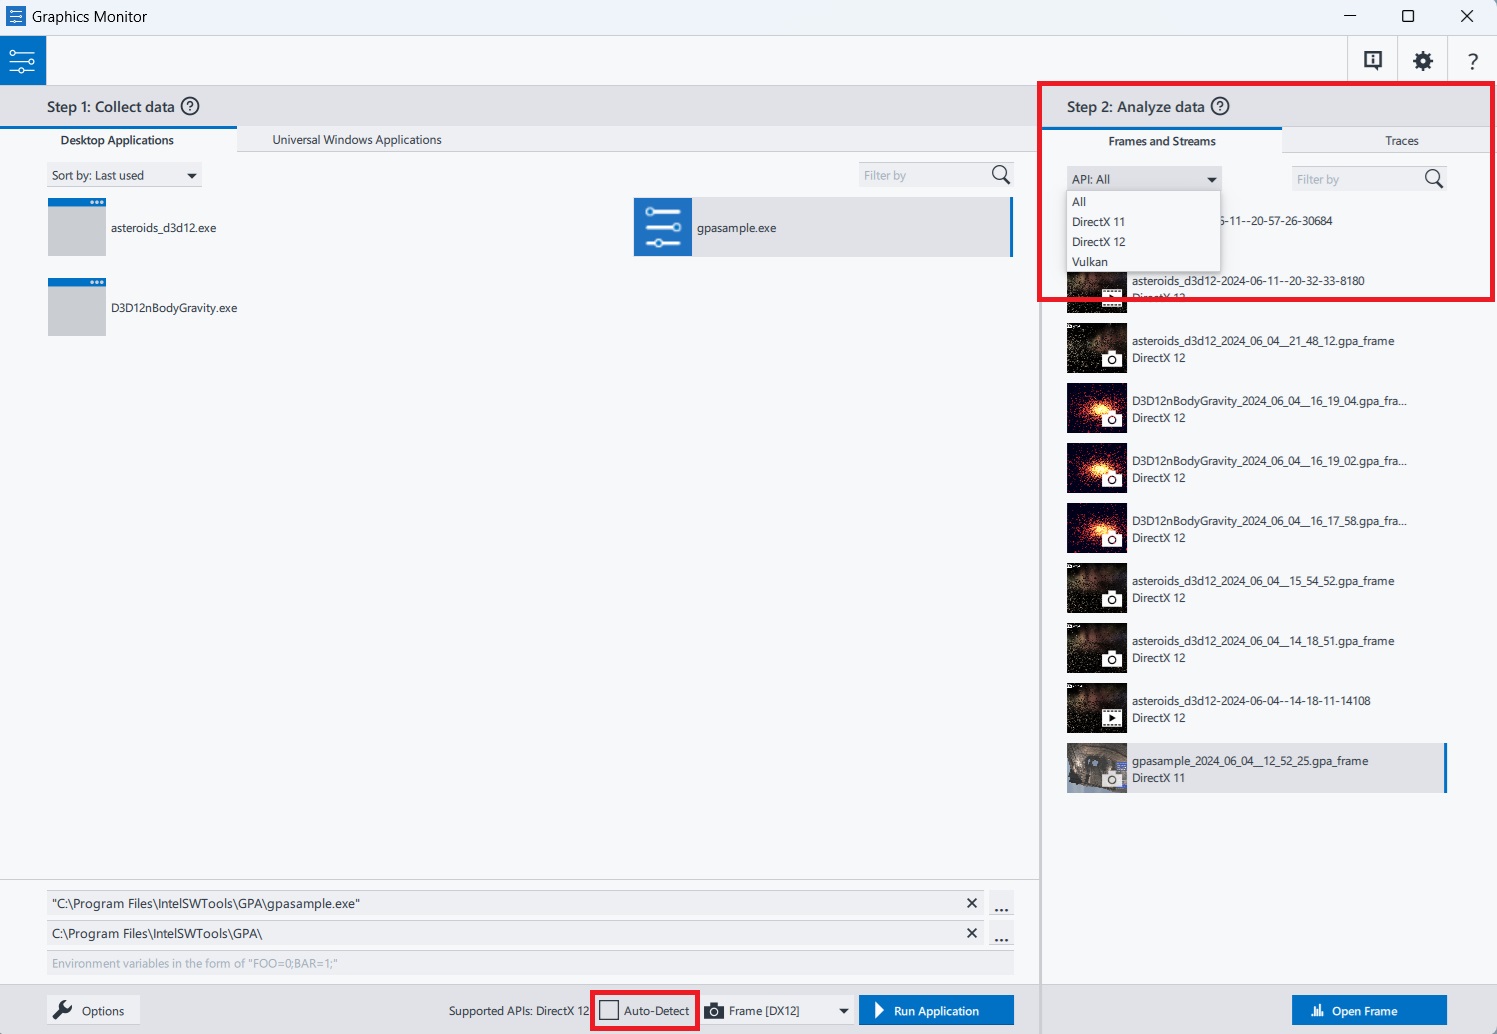Select the frame name D3D12nBodyGravity_2024_06_04__16_19_02
Image resolution: width=1497 pixels, height=1034 pixels.
[x=1269, y=461]
